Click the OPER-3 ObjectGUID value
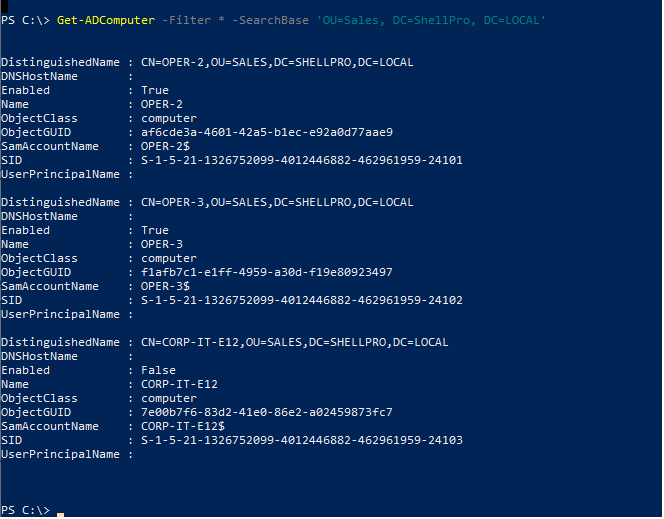 pyautogui.click(x=267, y=272)
